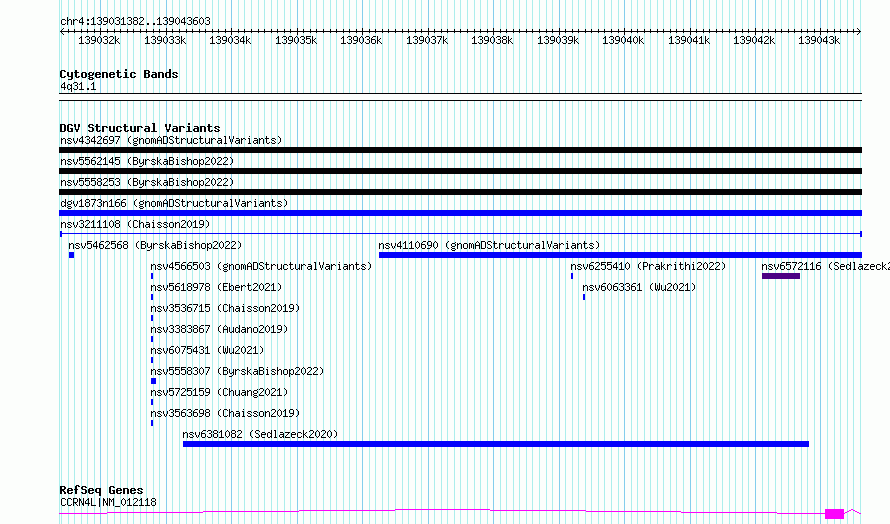
Task: Select nsv3383867 Audano2019 label
Action: [x=219, y=329]
